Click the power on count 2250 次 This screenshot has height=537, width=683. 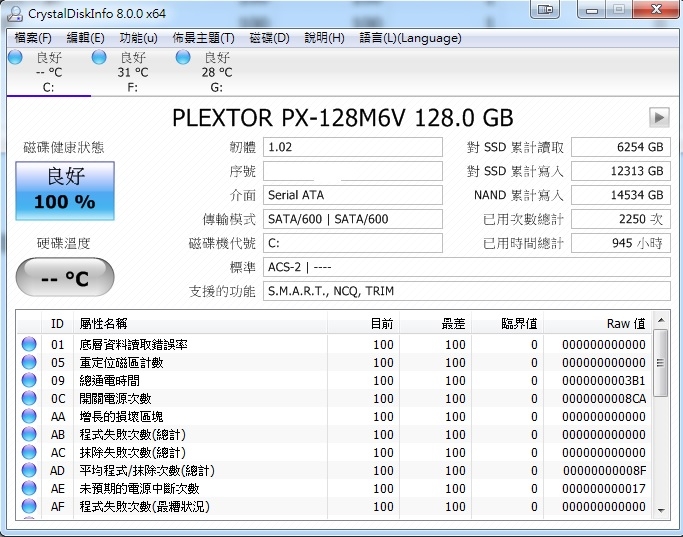tap(621, 219)
